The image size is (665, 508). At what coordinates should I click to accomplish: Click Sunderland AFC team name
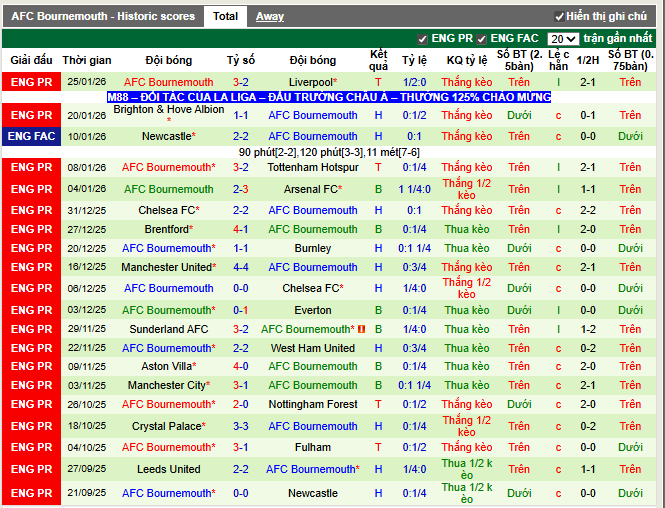pos(168,329)
